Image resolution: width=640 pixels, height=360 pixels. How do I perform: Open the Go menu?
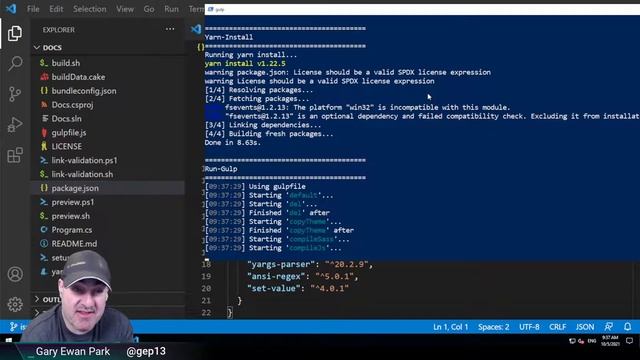pos(149,9)
